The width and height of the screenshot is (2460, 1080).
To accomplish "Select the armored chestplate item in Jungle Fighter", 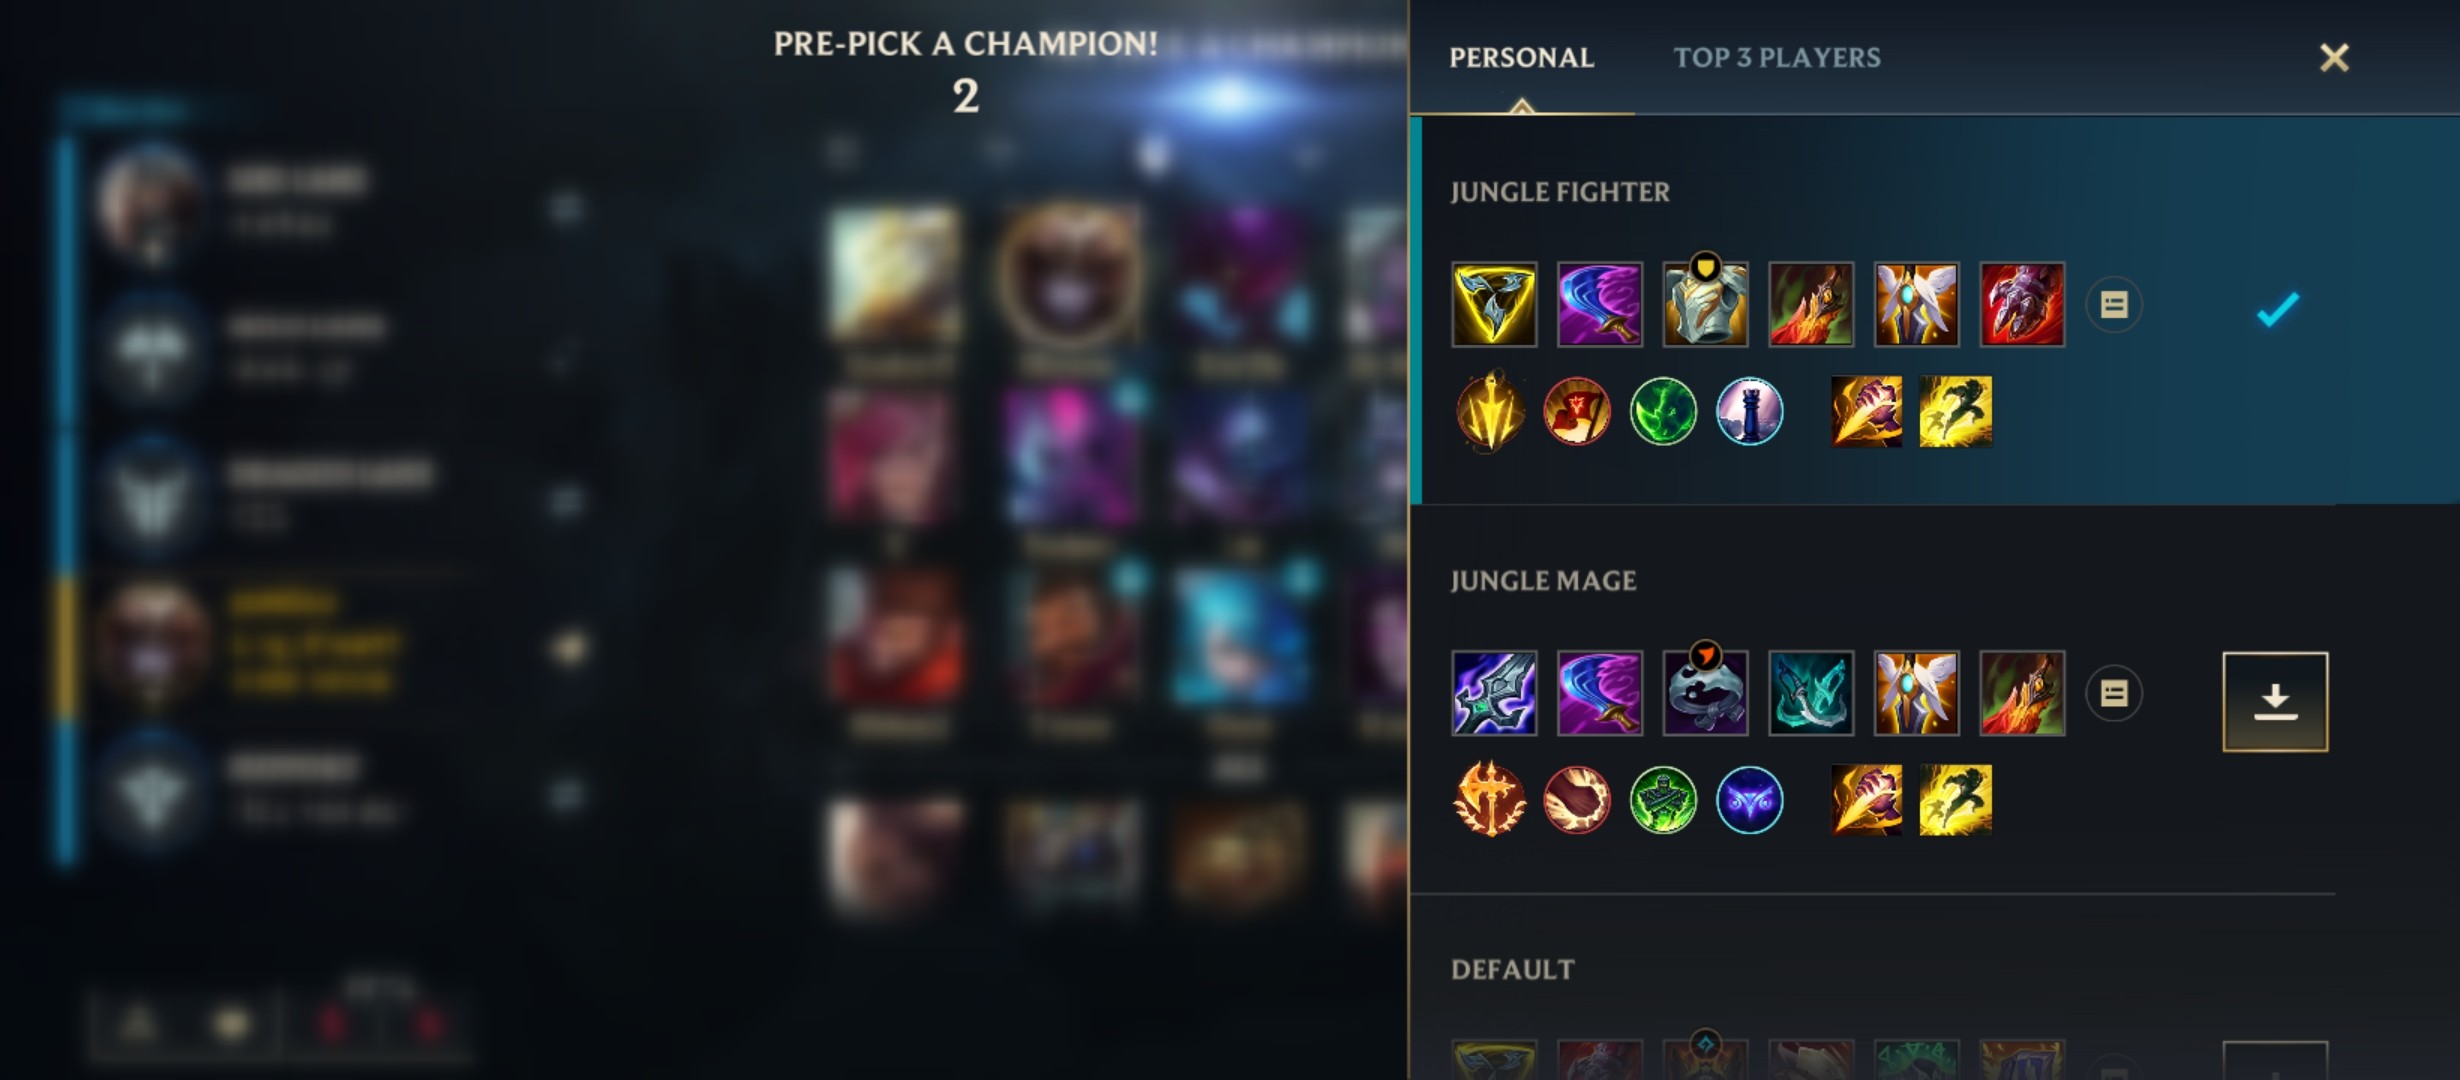I will pyautogui.click(x=1705, y=305).
